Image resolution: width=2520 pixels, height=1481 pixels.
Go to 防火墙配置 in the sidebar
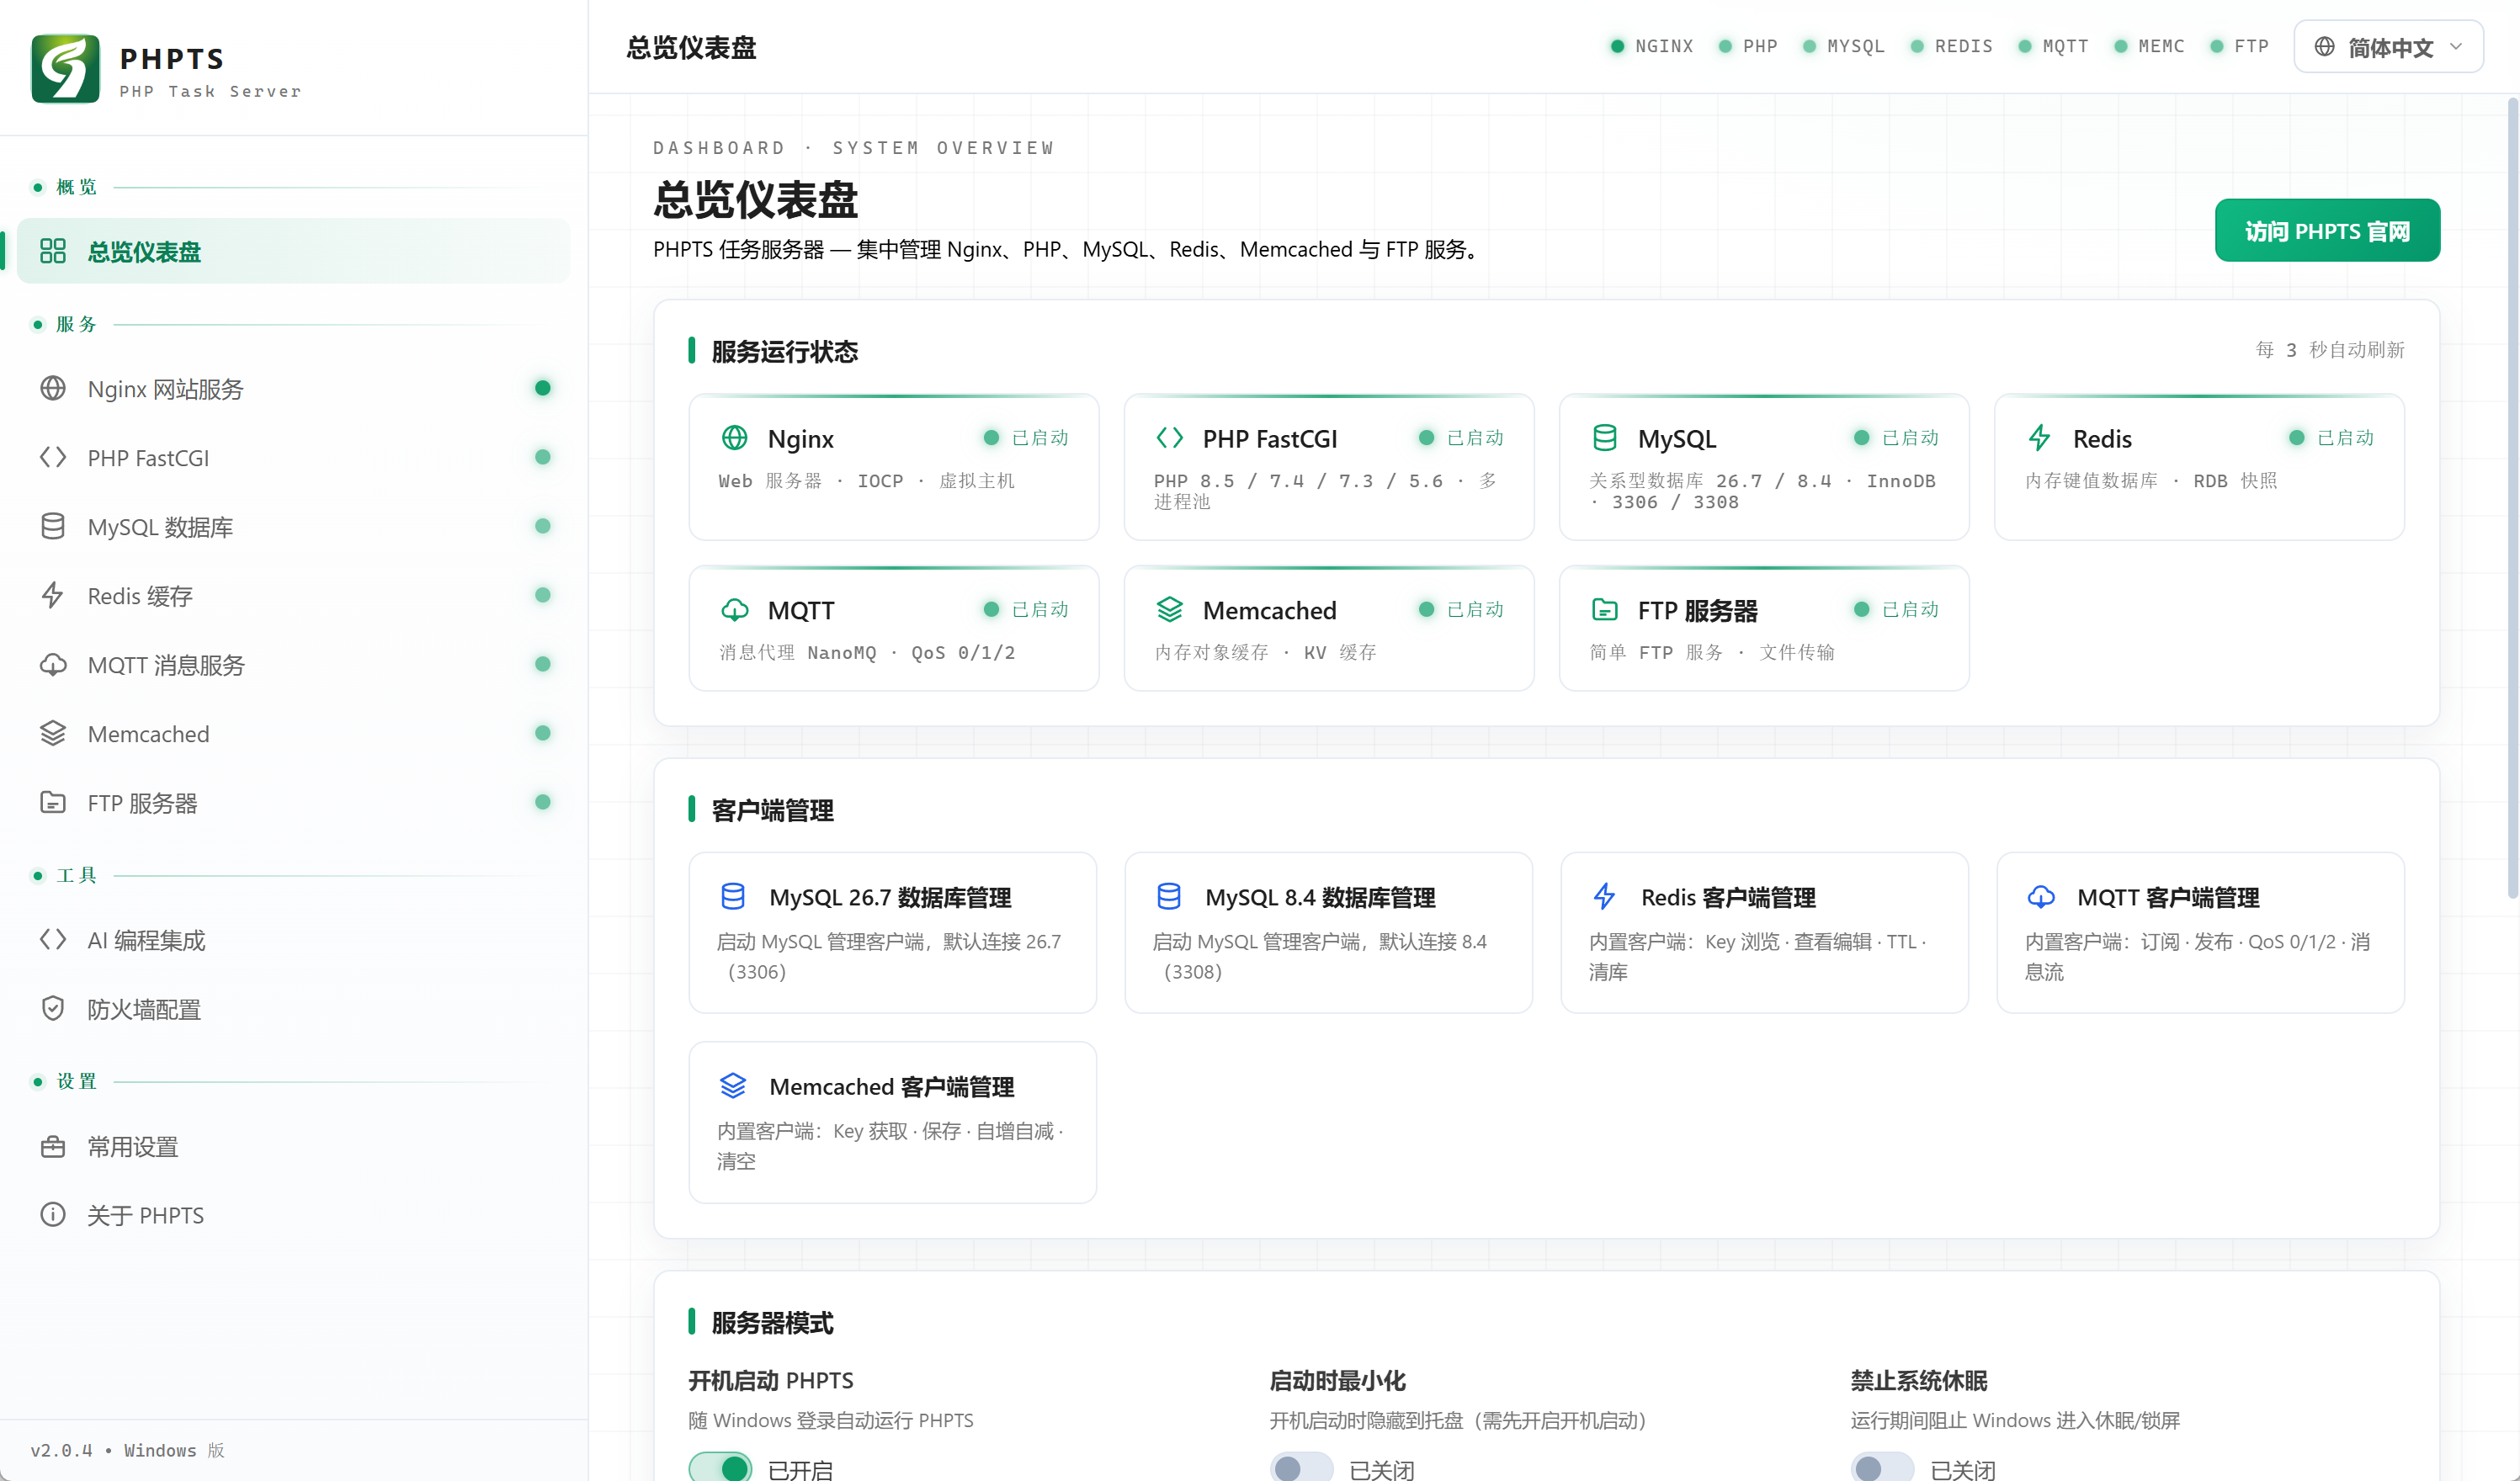click(293, 1008)
